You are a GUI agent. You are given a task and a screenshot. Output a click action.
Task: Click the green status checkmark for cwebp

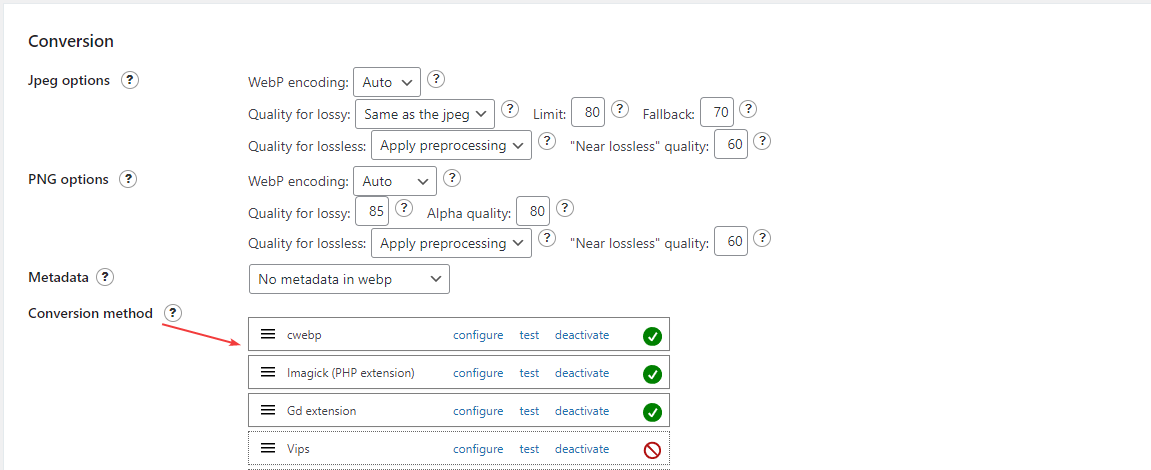click(x=652, y=336)
